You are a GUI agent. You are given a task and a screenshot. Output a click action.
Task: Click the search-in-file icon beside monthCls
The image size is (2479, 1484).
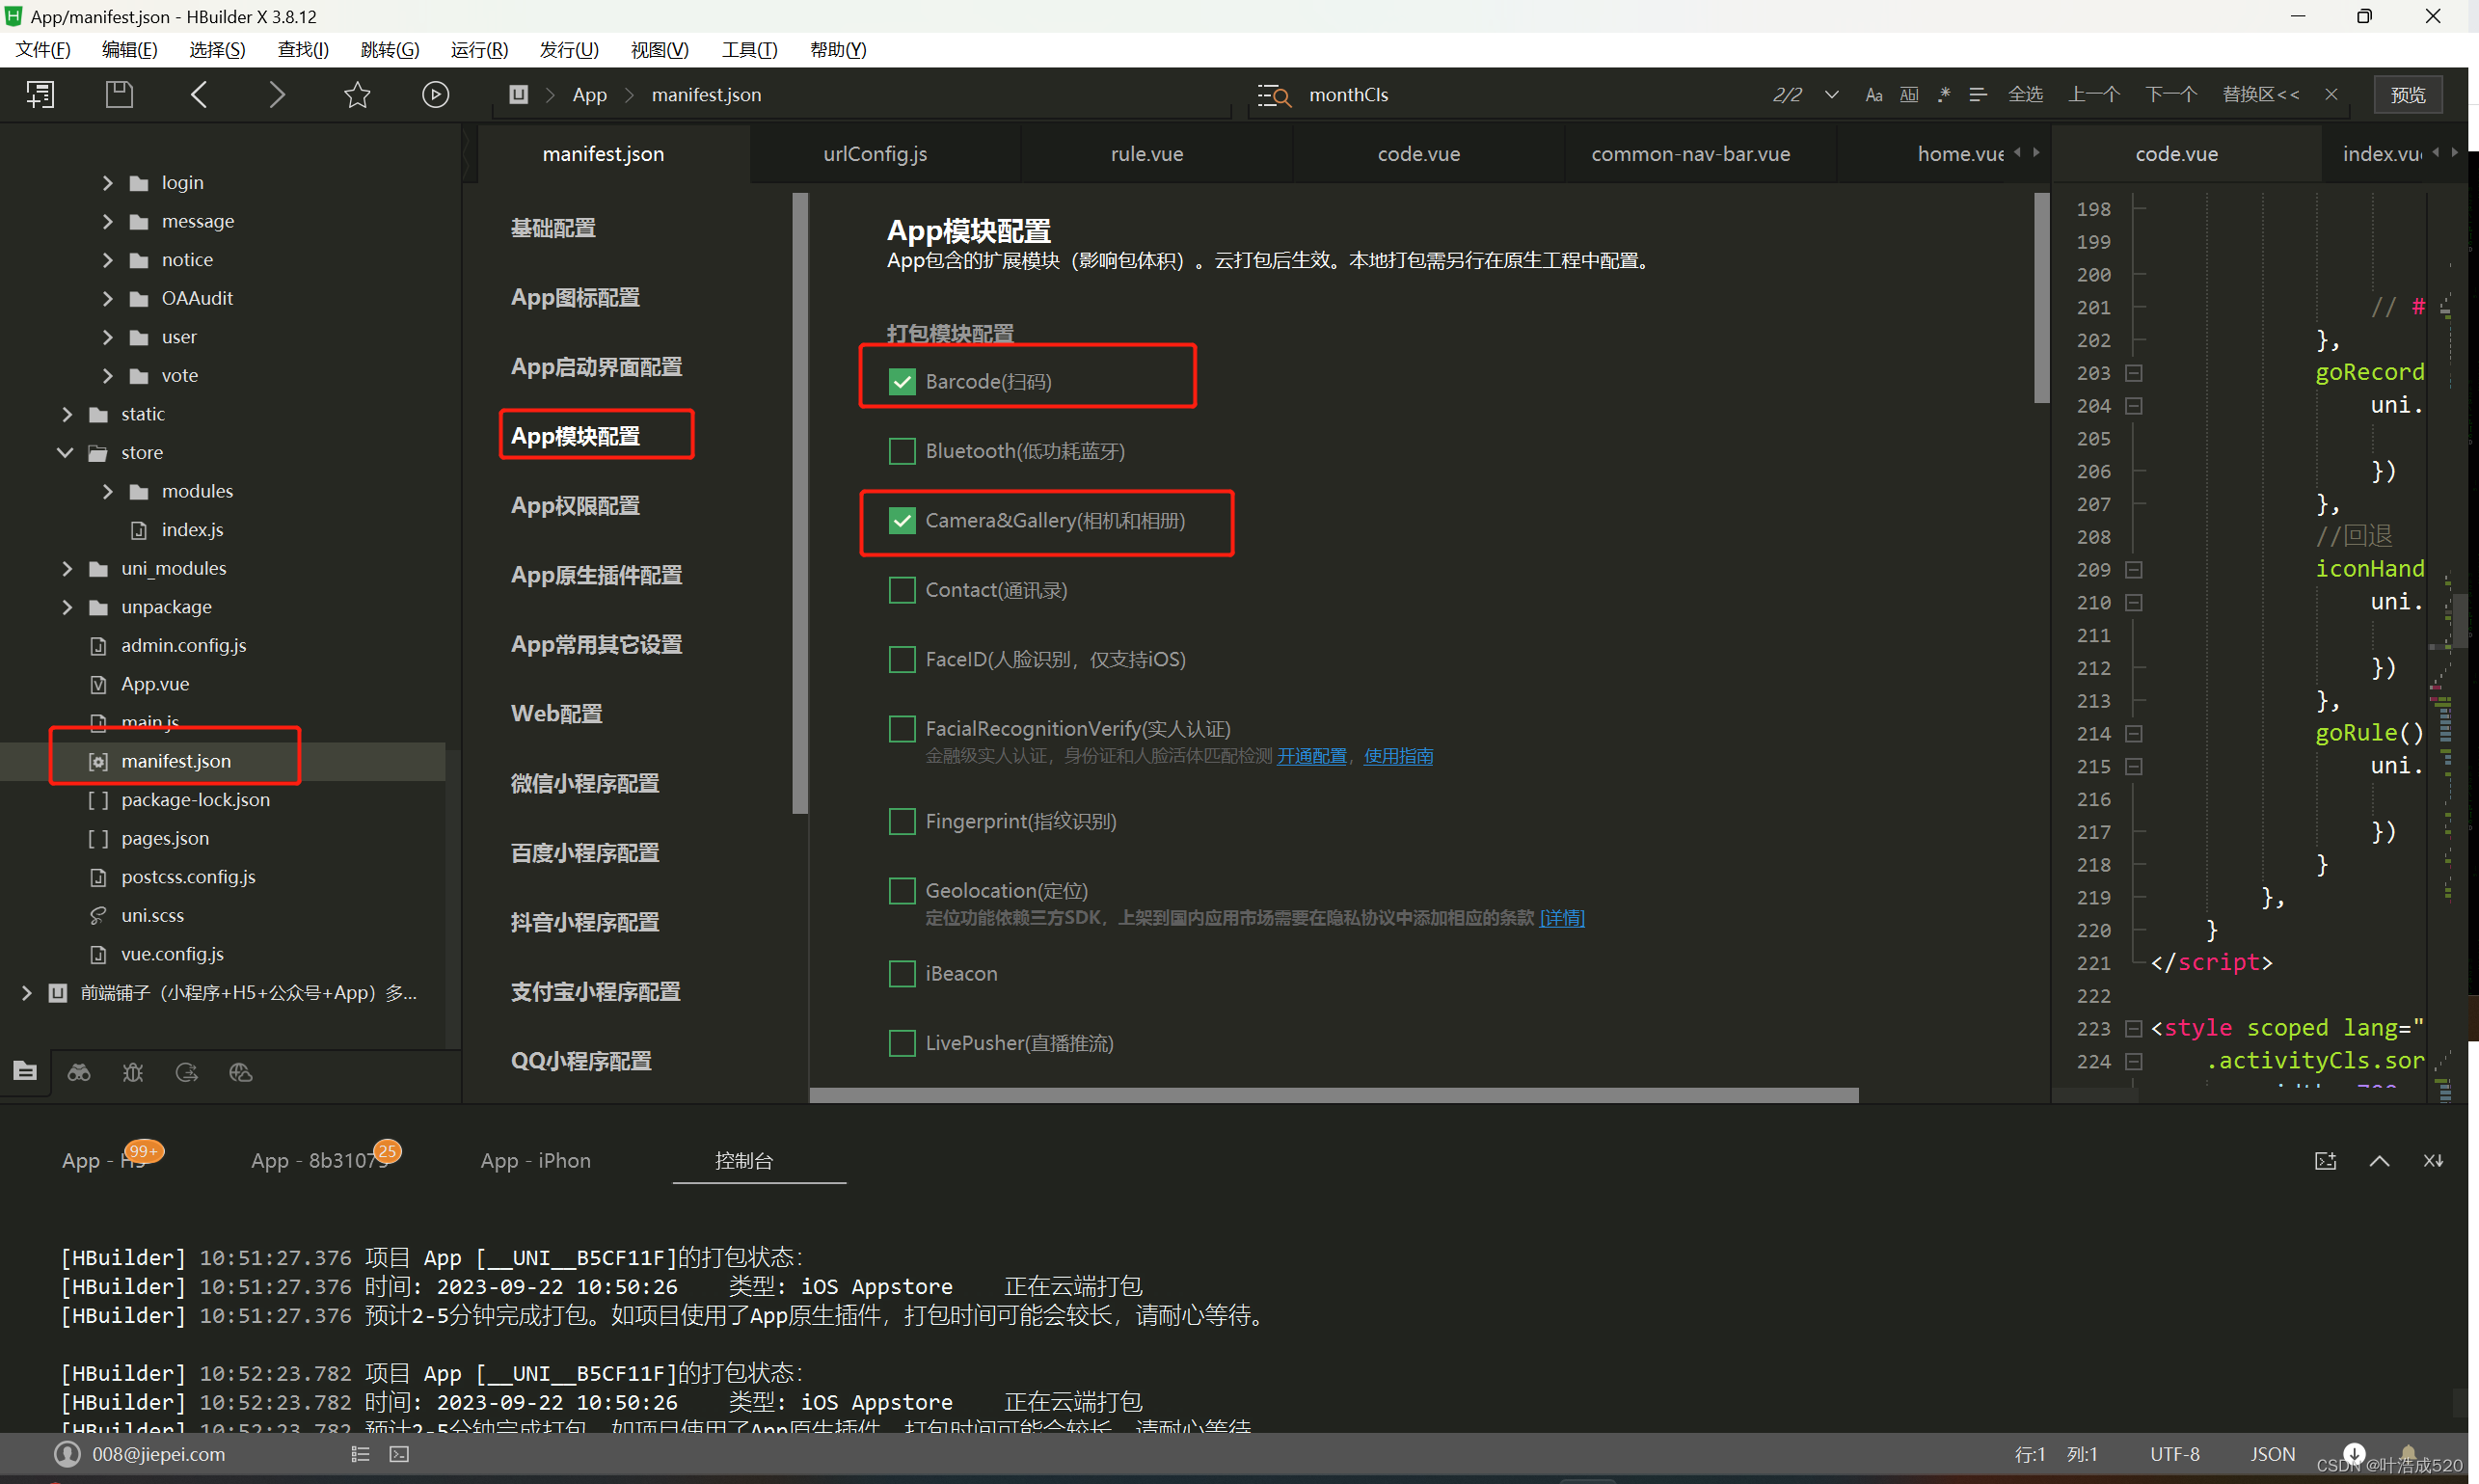(1274, 95)
